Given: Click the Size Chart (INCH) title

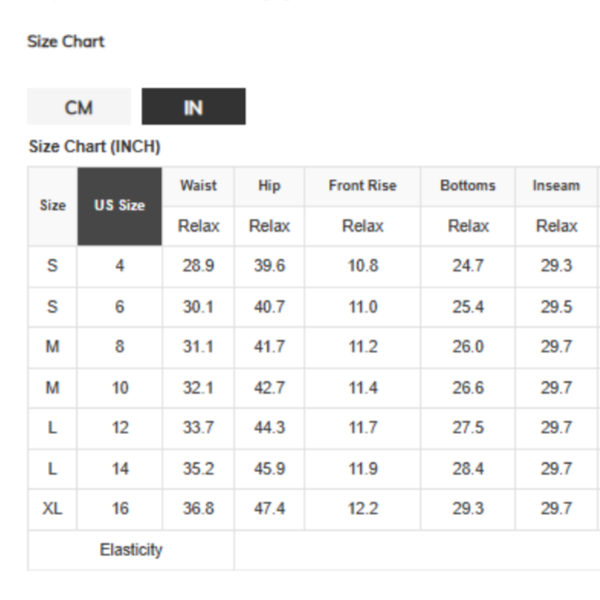Looking at the screenshot, I should (95, 147).
